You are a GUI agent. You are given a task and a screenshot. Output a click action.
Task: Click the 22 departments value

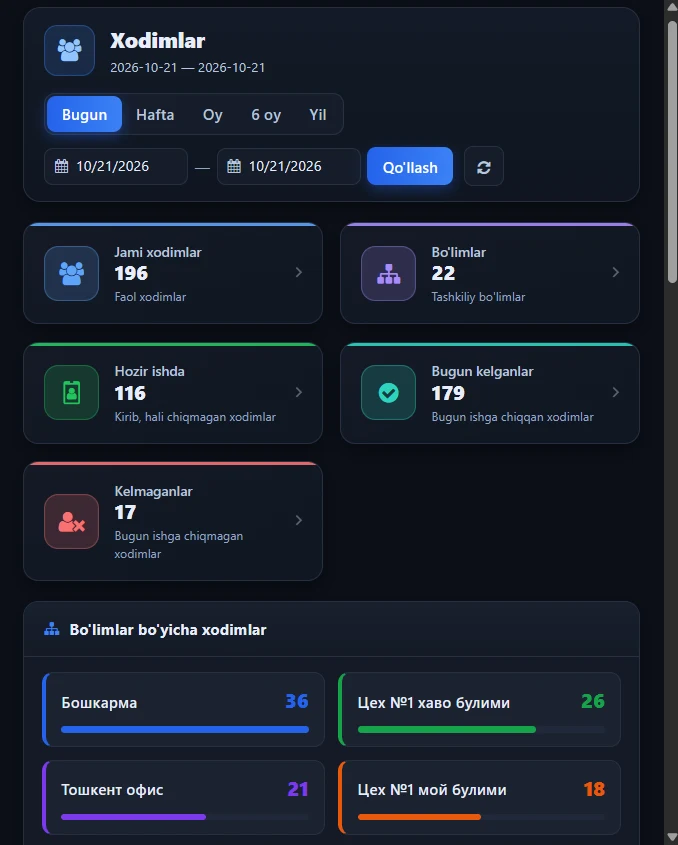pyautogui.click(x=443, y=273)
